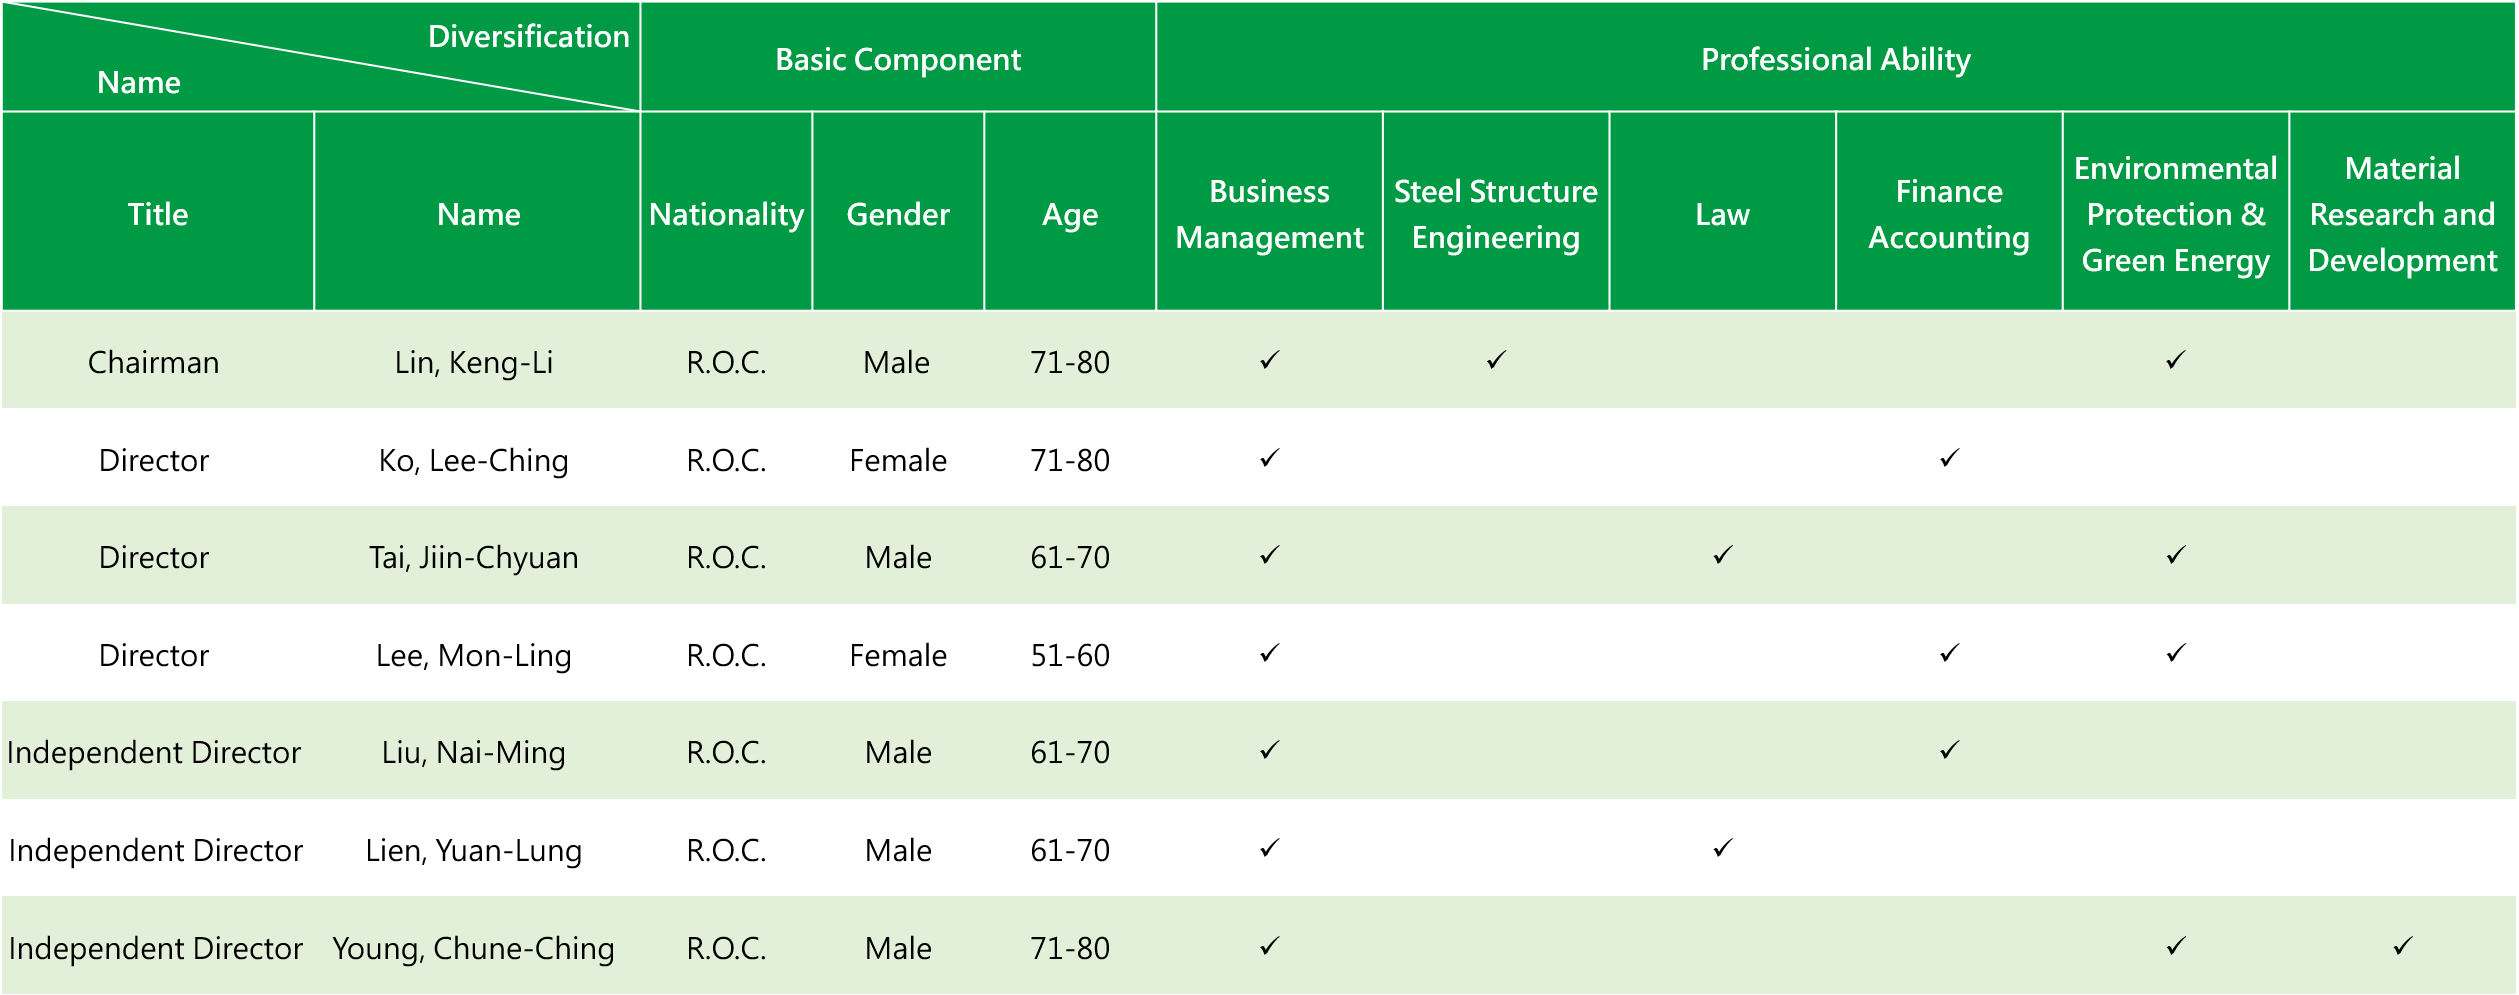
Task: Click Lee, Mon-Ling's Environmental Protection checkmark
Action: pos(2175,653)
